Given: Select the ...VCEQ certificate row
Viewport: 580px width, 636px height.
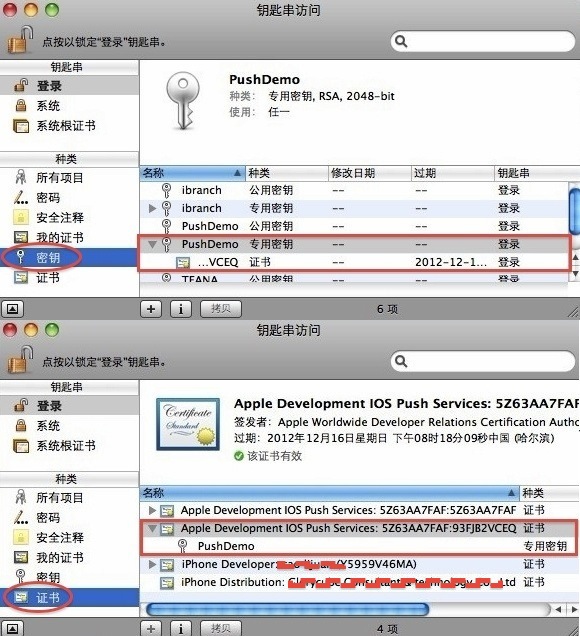Looking at the screenshot, I should (354, 262).
